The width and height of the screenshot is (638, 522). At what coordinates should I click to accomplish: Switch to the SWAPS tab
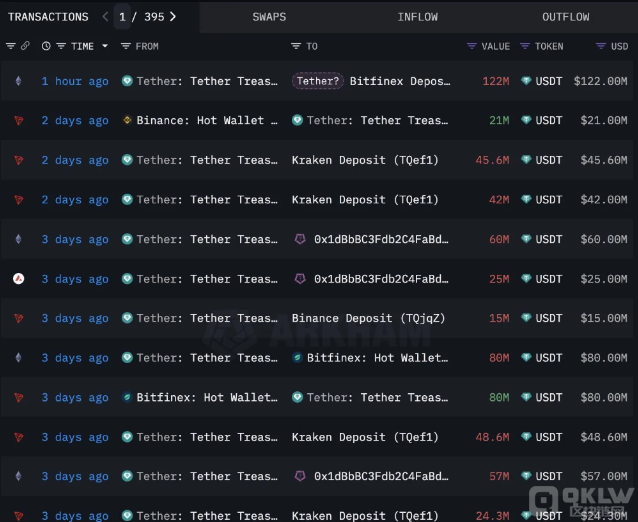(269, 17)
